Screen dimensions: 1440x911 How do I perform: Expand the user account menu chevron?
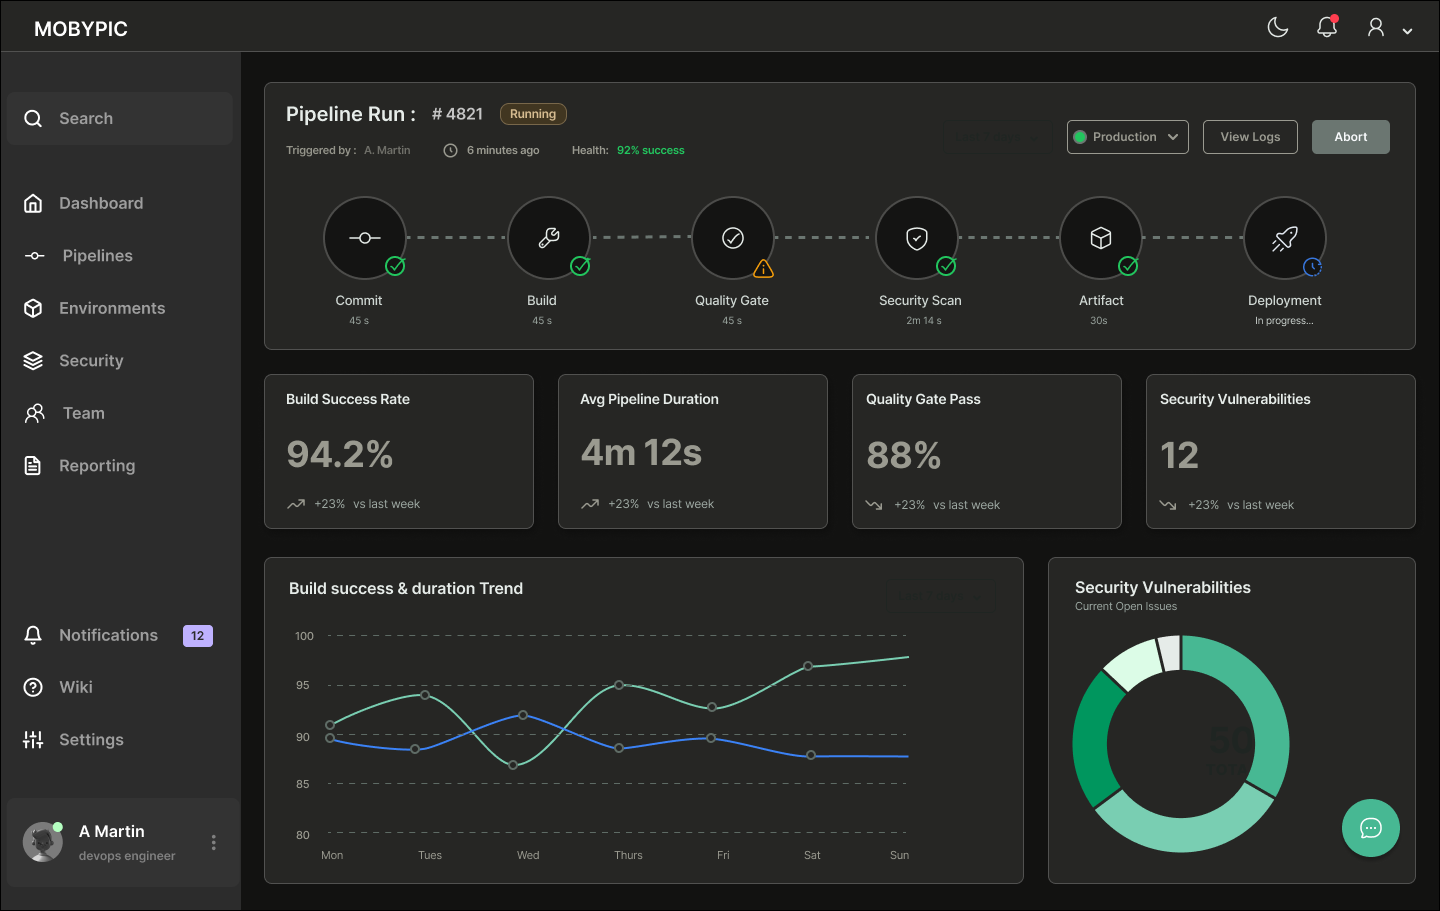pos(1407,31)
